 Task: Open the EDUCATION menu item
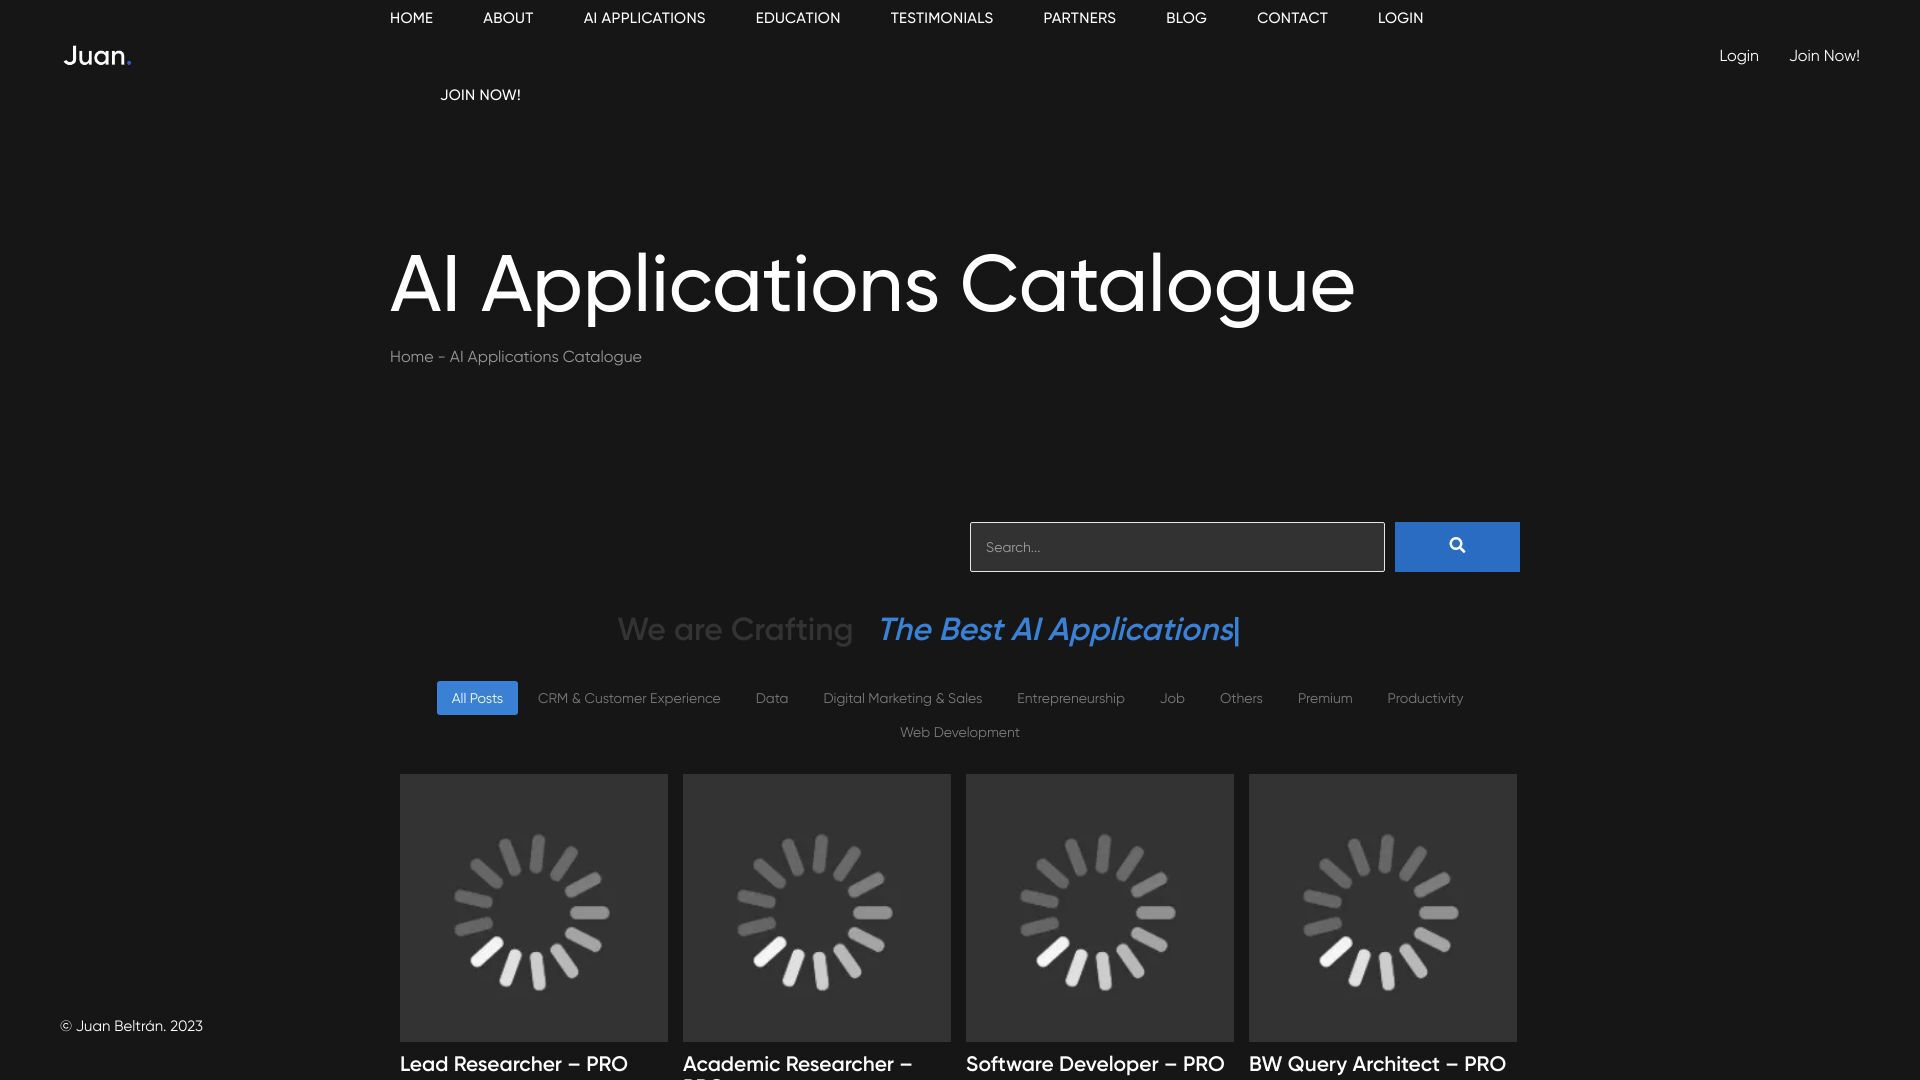pos(797,17)
